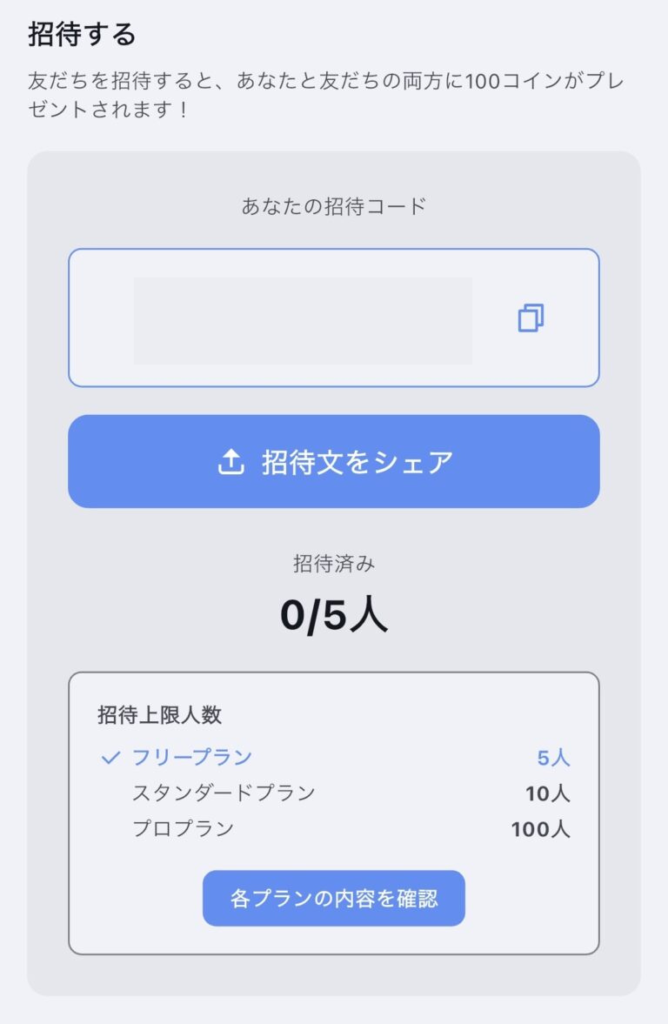The height and width of the screenshot is (1024, 668).
Task: Click the copy invite code icon
Action: click(531, 318)
